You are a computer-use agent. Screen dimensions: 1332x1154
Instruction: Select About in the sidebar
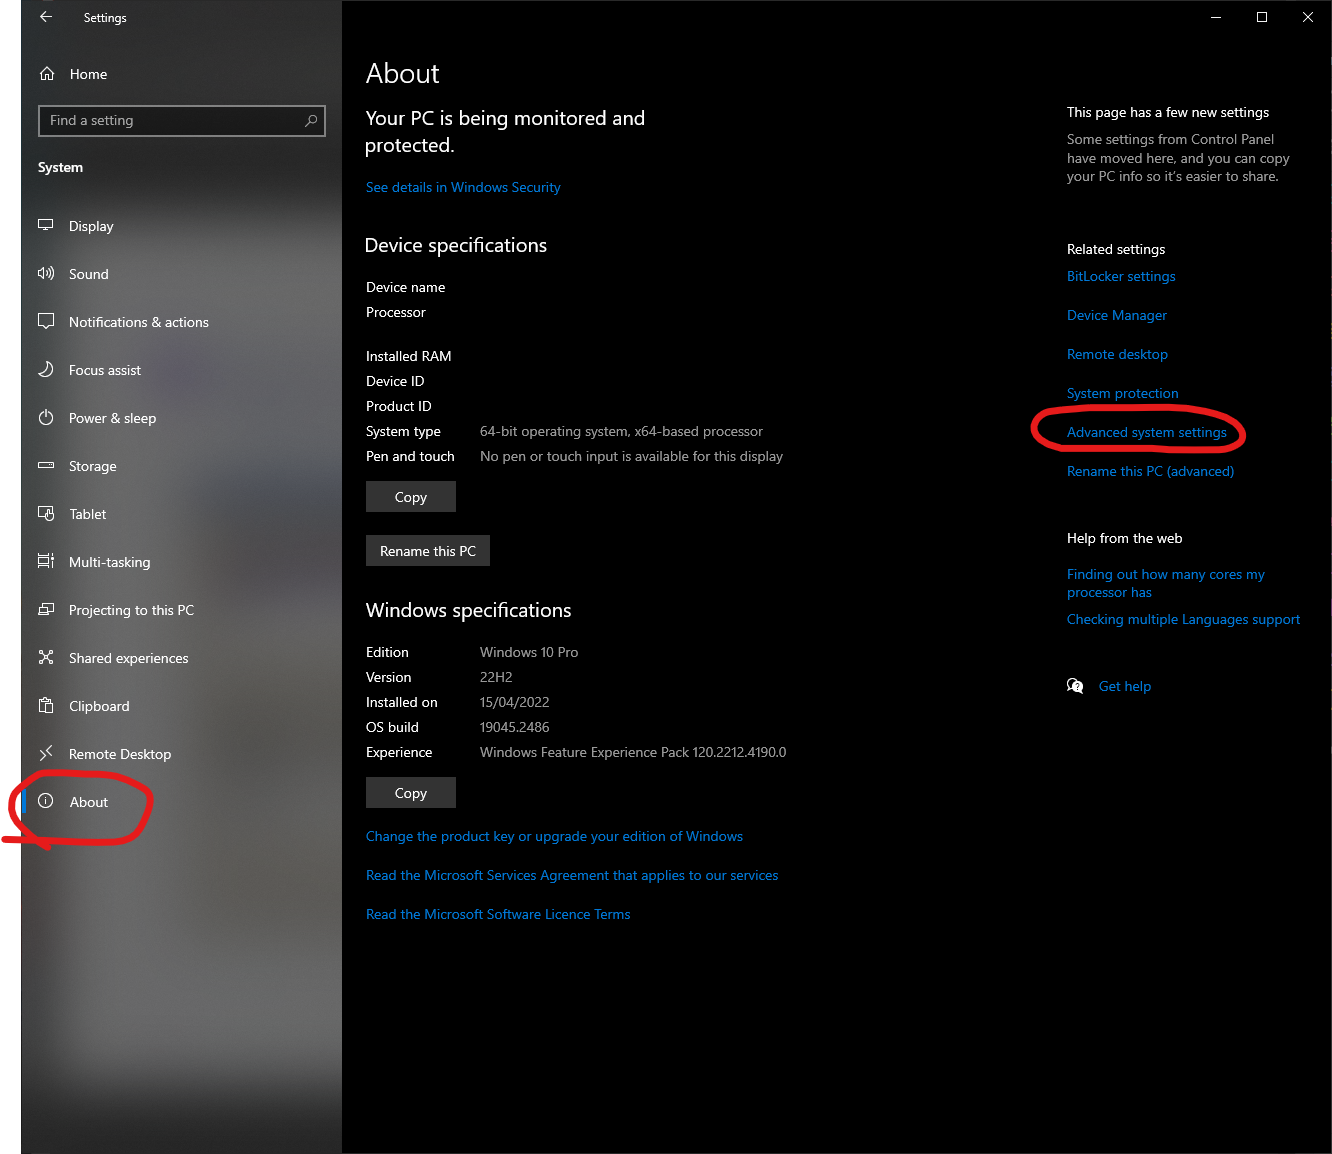point(181,802)
